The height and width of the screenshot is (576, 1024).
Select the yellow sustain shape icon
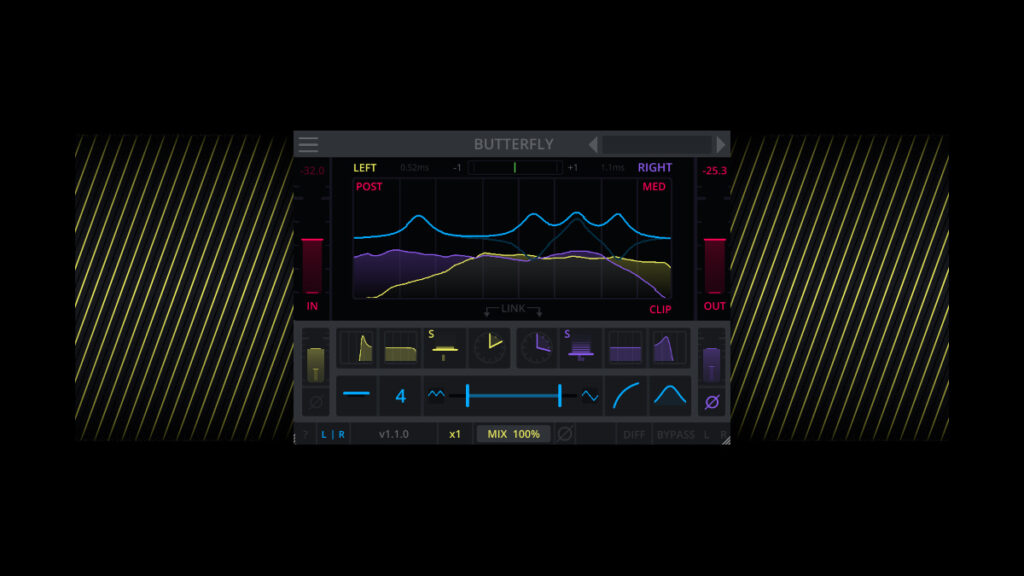402,348
